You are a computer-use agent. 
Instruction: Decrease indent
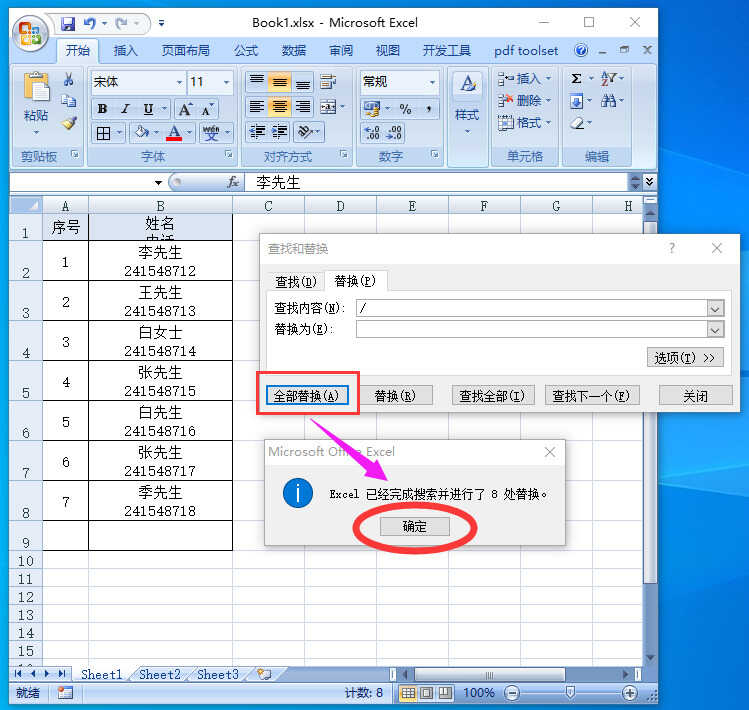[x=257, y=131]
